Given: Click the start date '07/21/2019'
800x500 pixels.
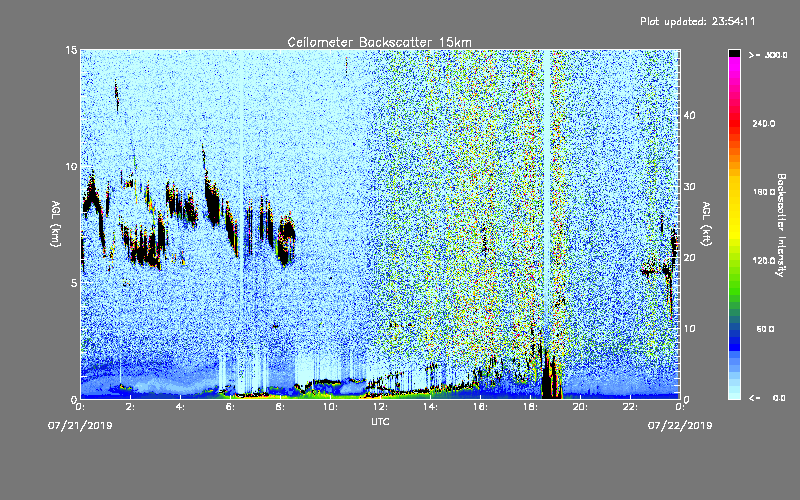Looking at the screenshot, I should click(80, 426).
